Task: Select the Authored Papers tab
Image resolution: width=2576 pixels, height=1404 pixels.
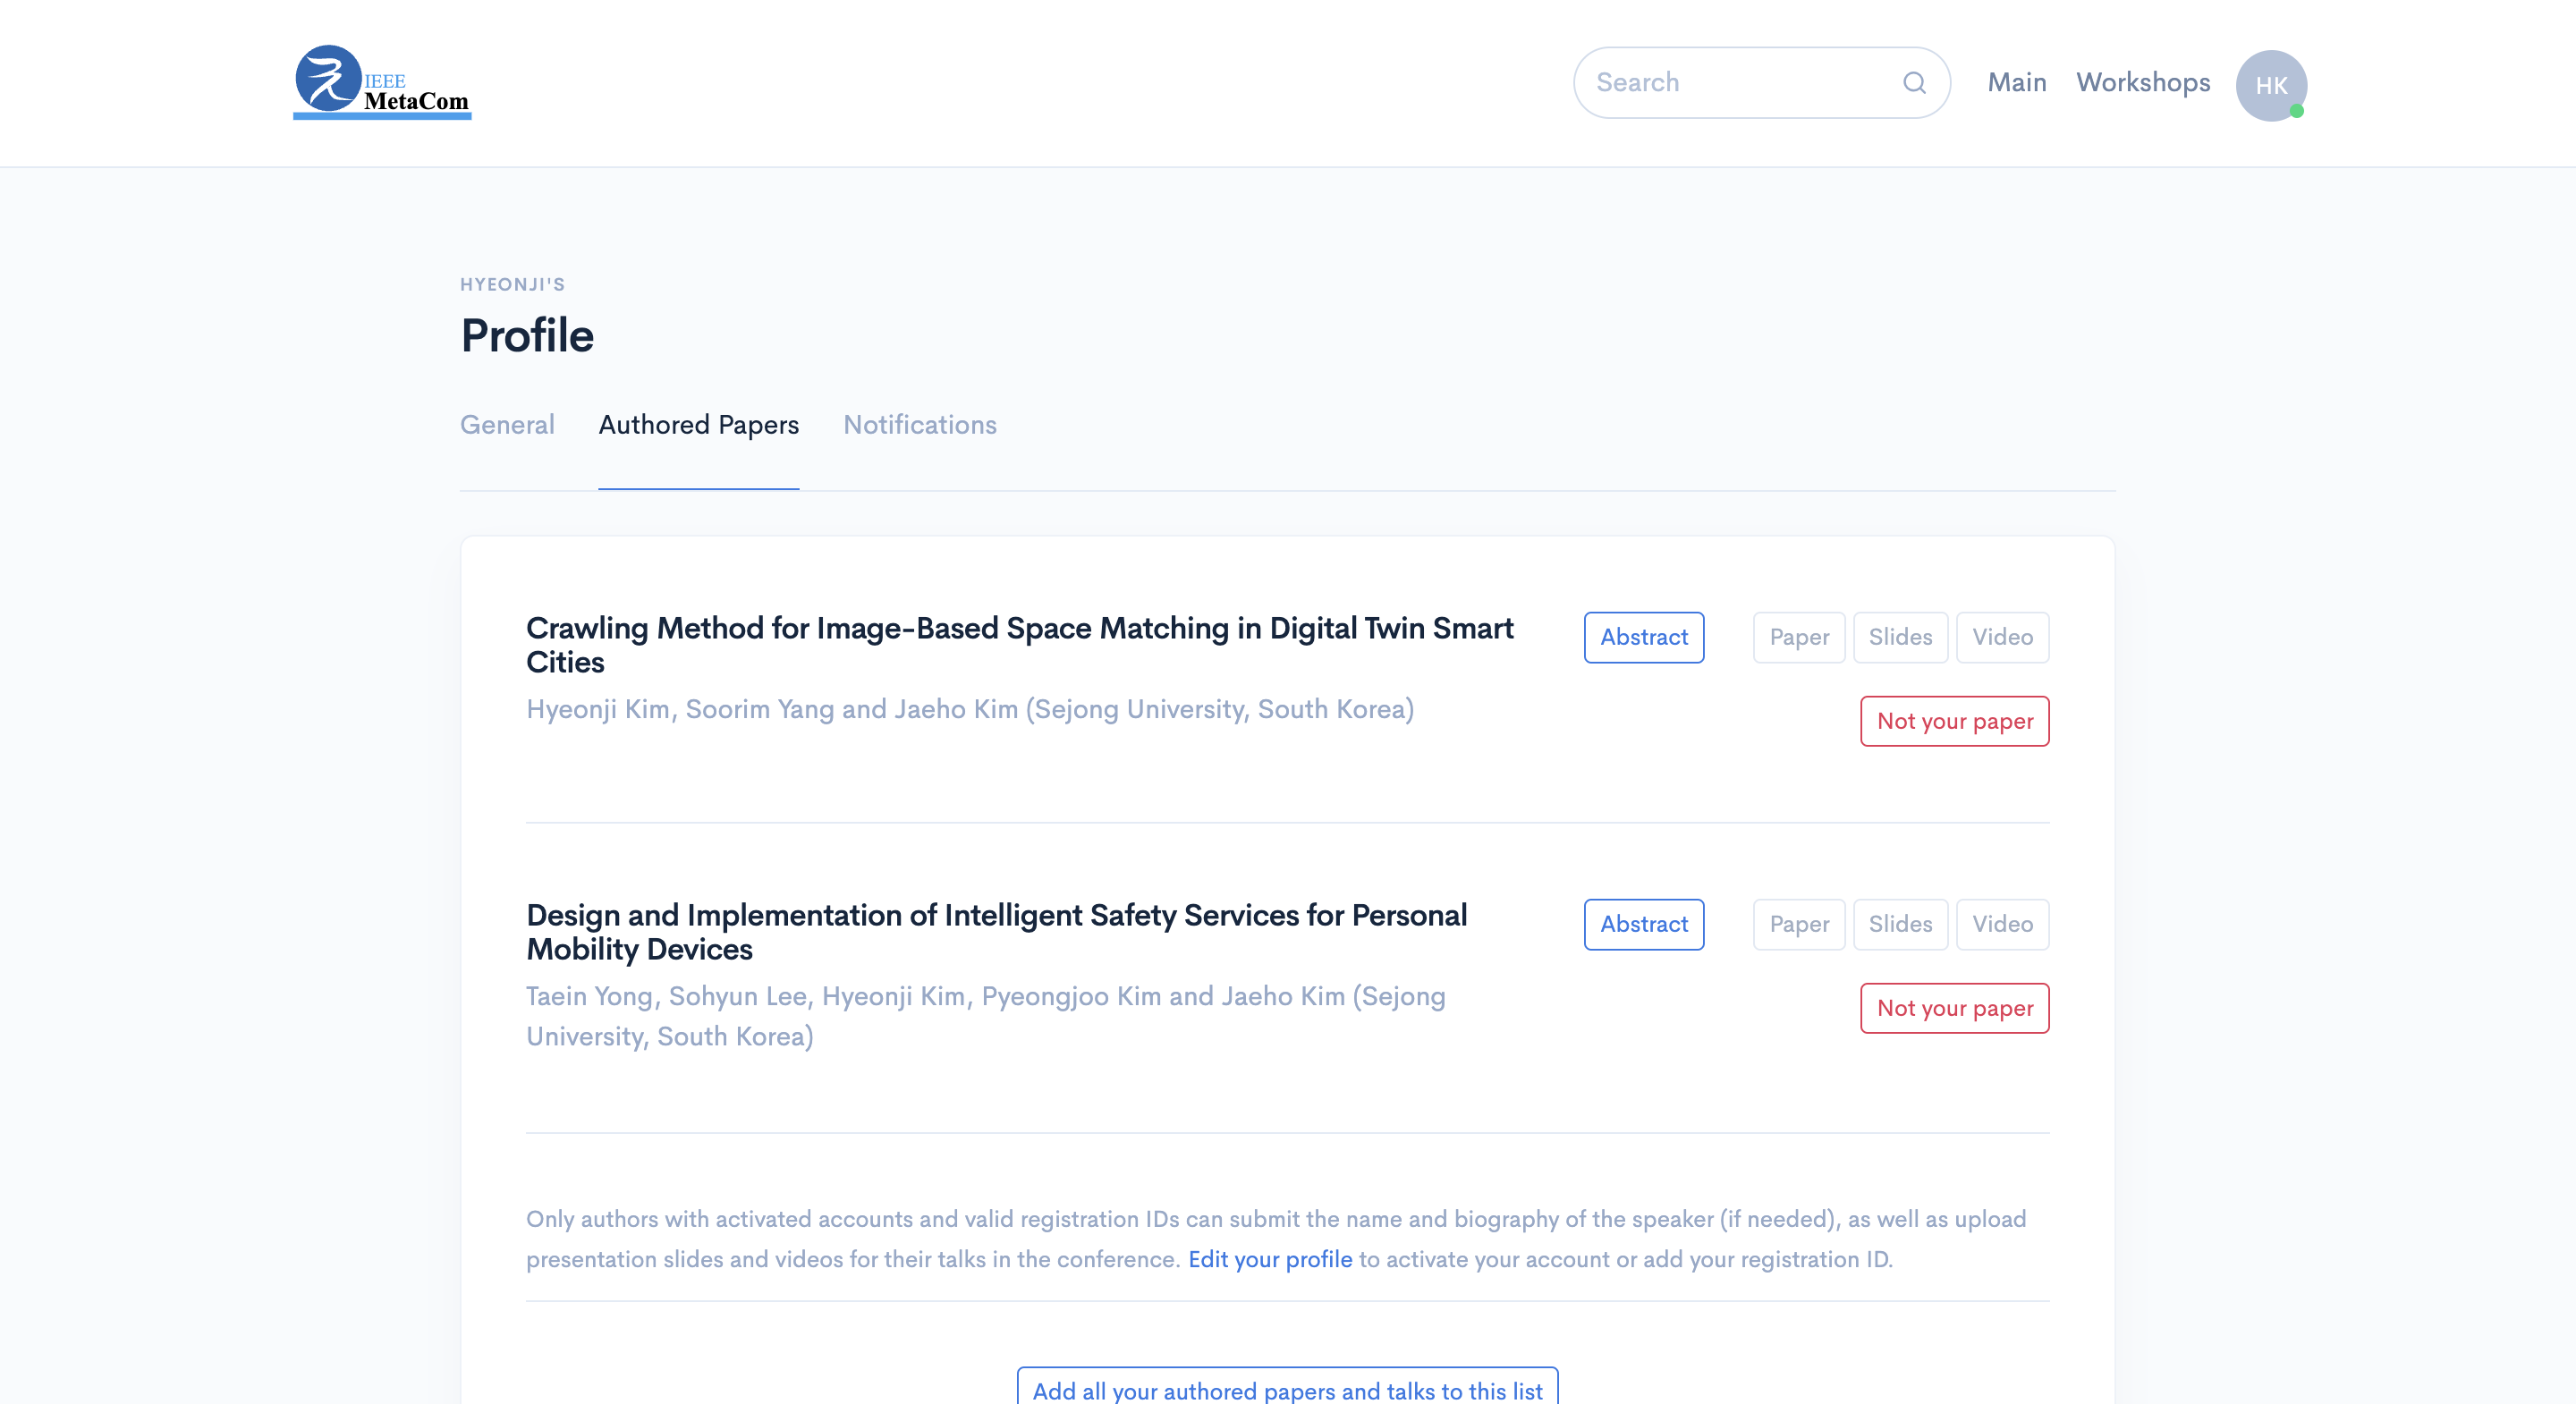Action: (699, 425)
